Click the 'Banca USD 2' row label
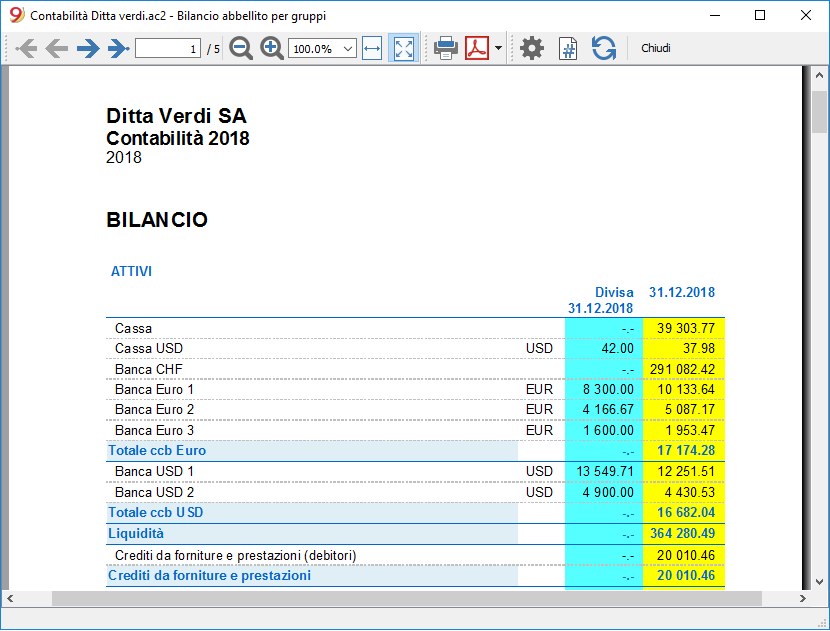 [x=155, y=492]
